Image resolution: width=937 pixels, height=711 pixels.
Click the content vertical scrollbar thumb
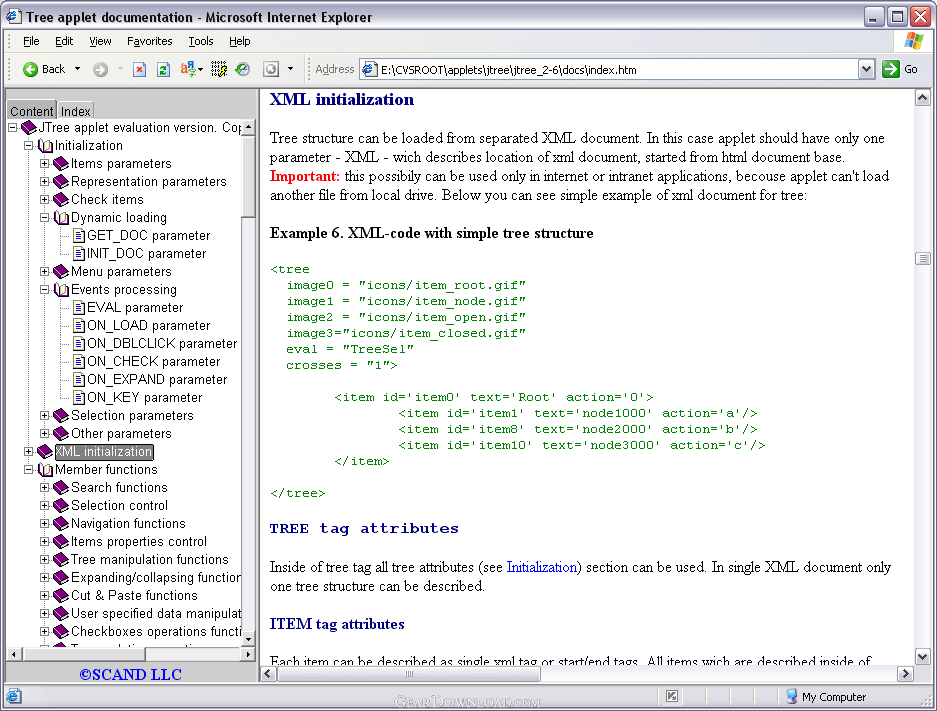[923, 259]
